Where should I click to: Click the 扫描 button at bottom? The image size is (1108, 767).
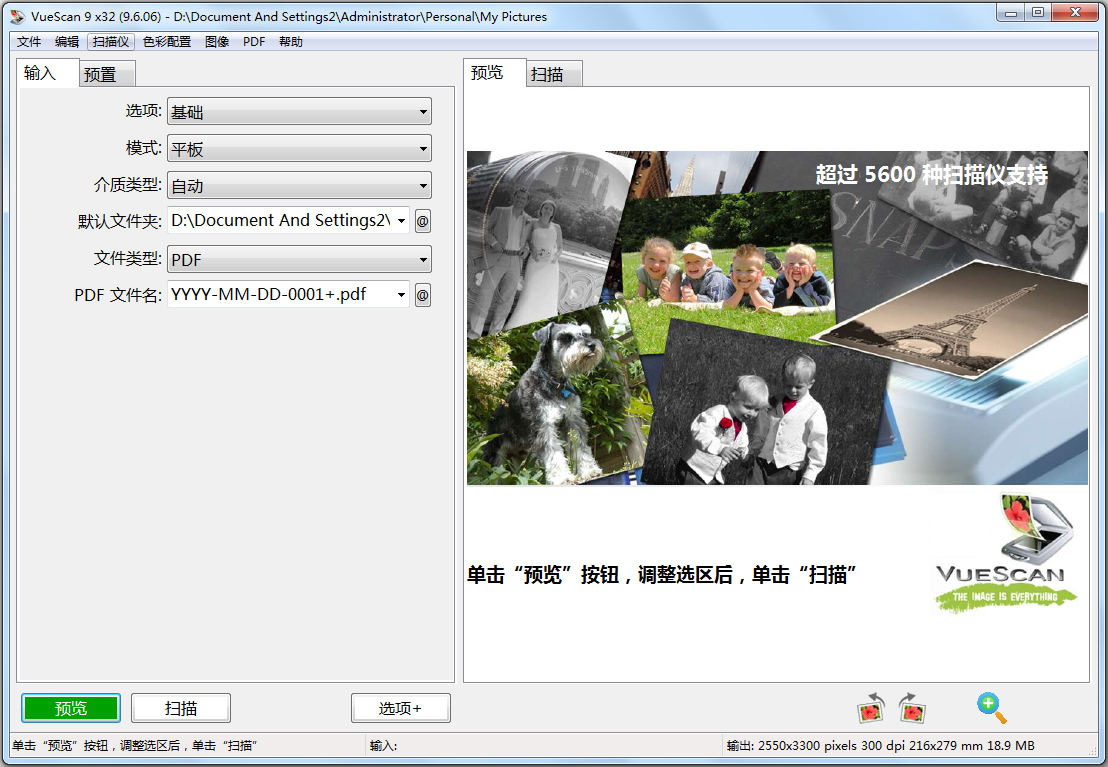pos(181,708)
